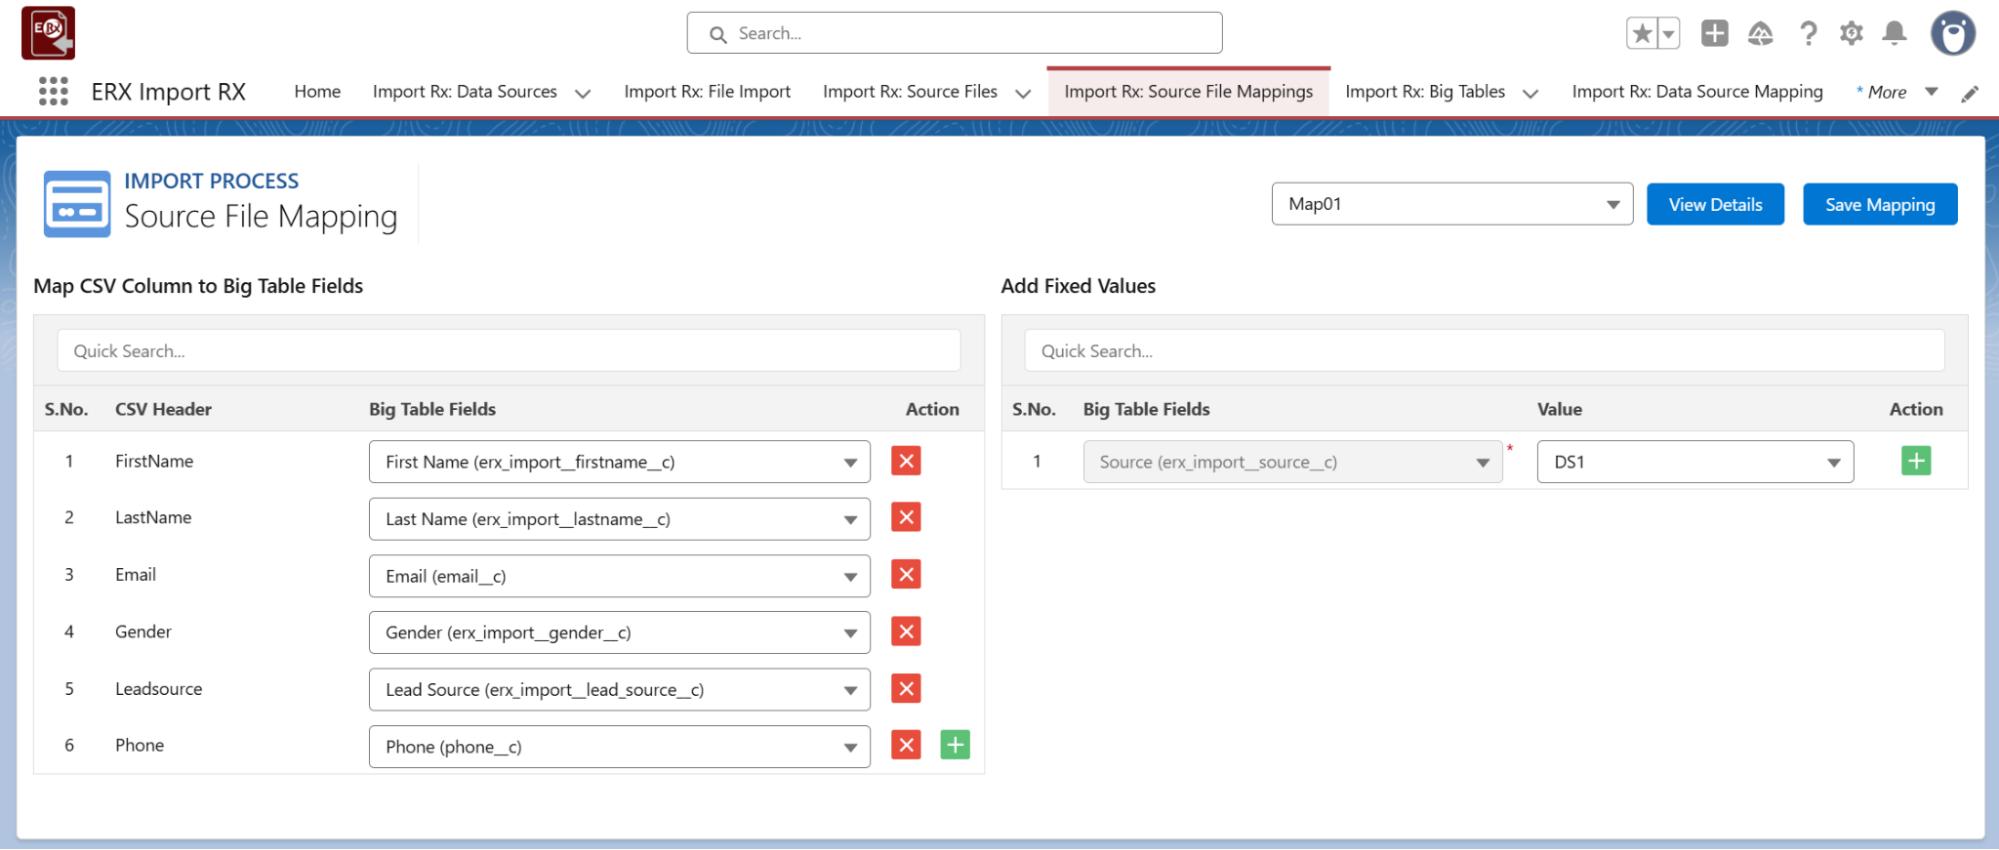Image resolution: width=1999 pixels, height=850 pixels.
Task: Click the Save Mapping button
Action: pos(1879,204)
